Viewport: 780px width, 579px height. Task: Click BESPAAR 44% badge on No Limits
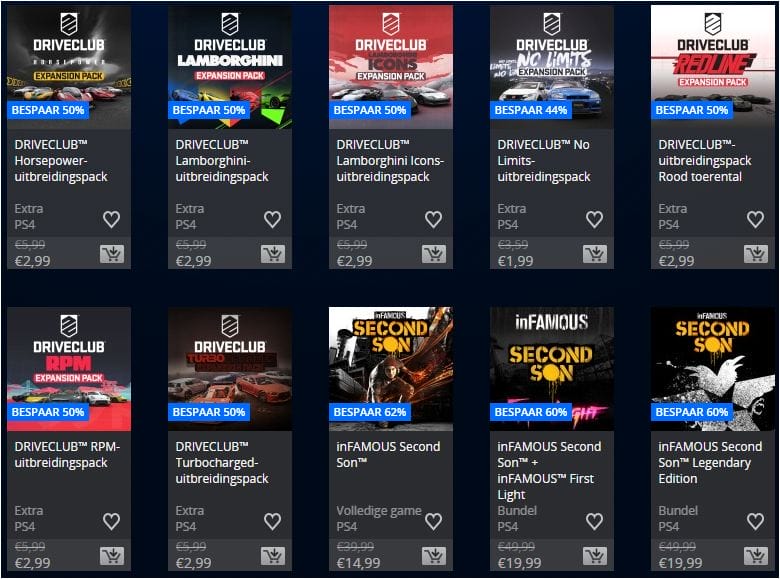click(x=531, y=110)
